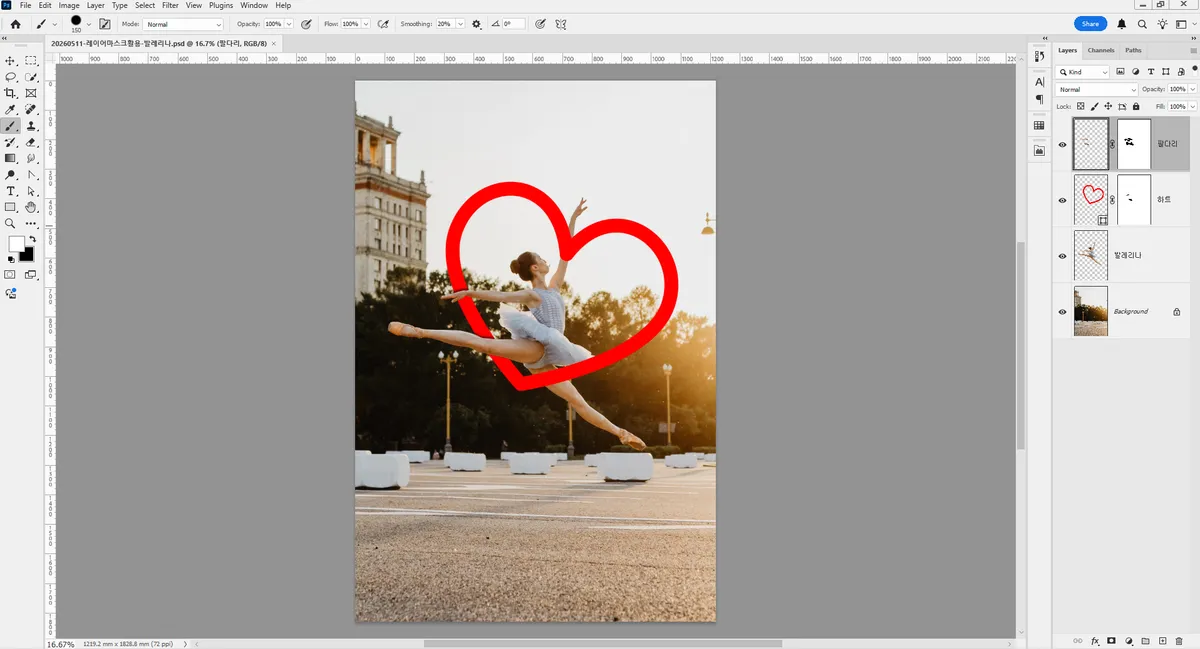The height and width of the screenshot is (649, 1200).
Task: Open the Filter menu
Action: pos(171,6)
